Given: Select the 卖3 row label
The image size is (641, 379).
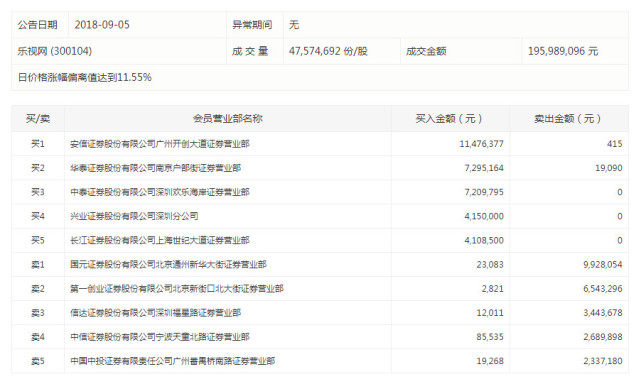Looking at the screenshot, I should tap(38, 313).
